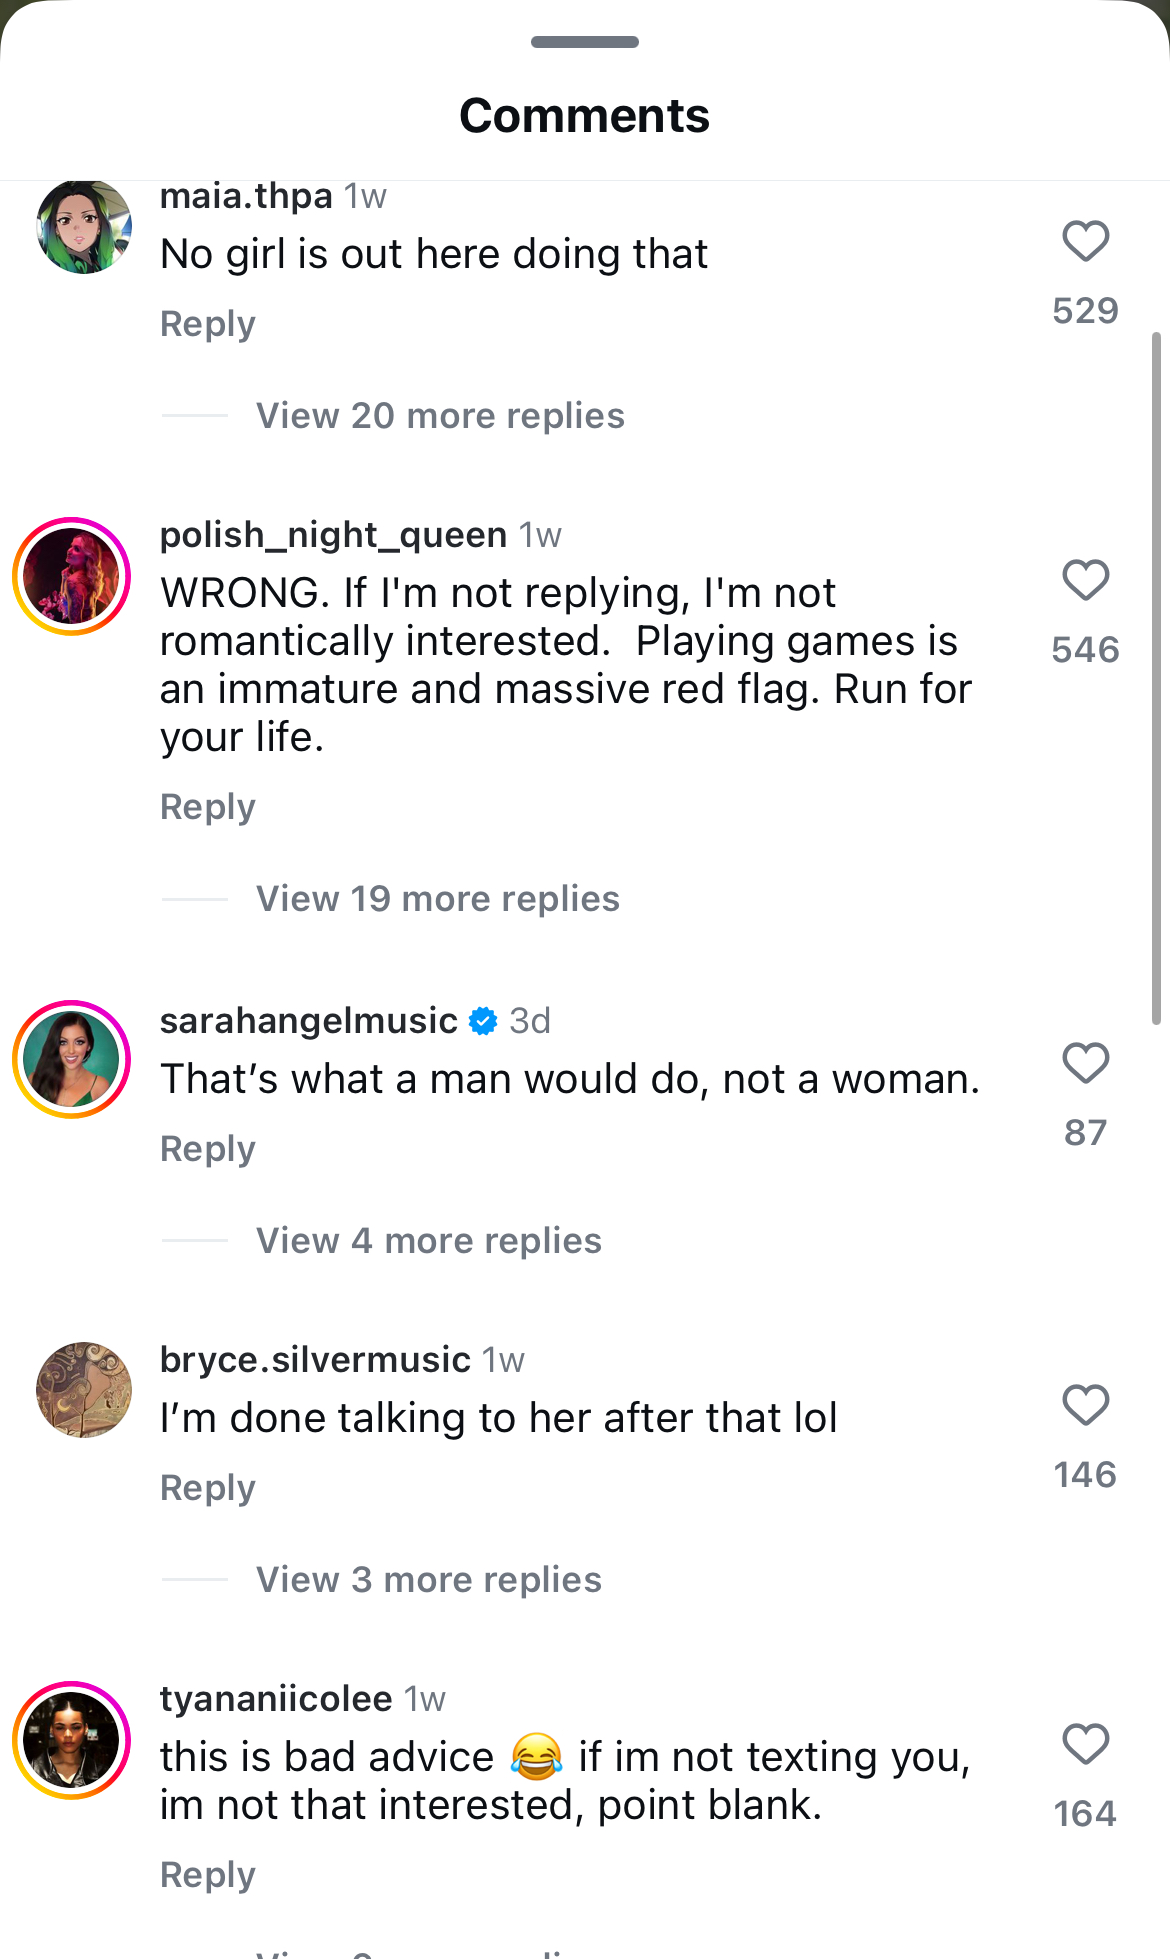The image size is (1170, 1959).
Task: Tap the heart on sarahangelmusic's comment
Action: (x=1085, y=1063)
